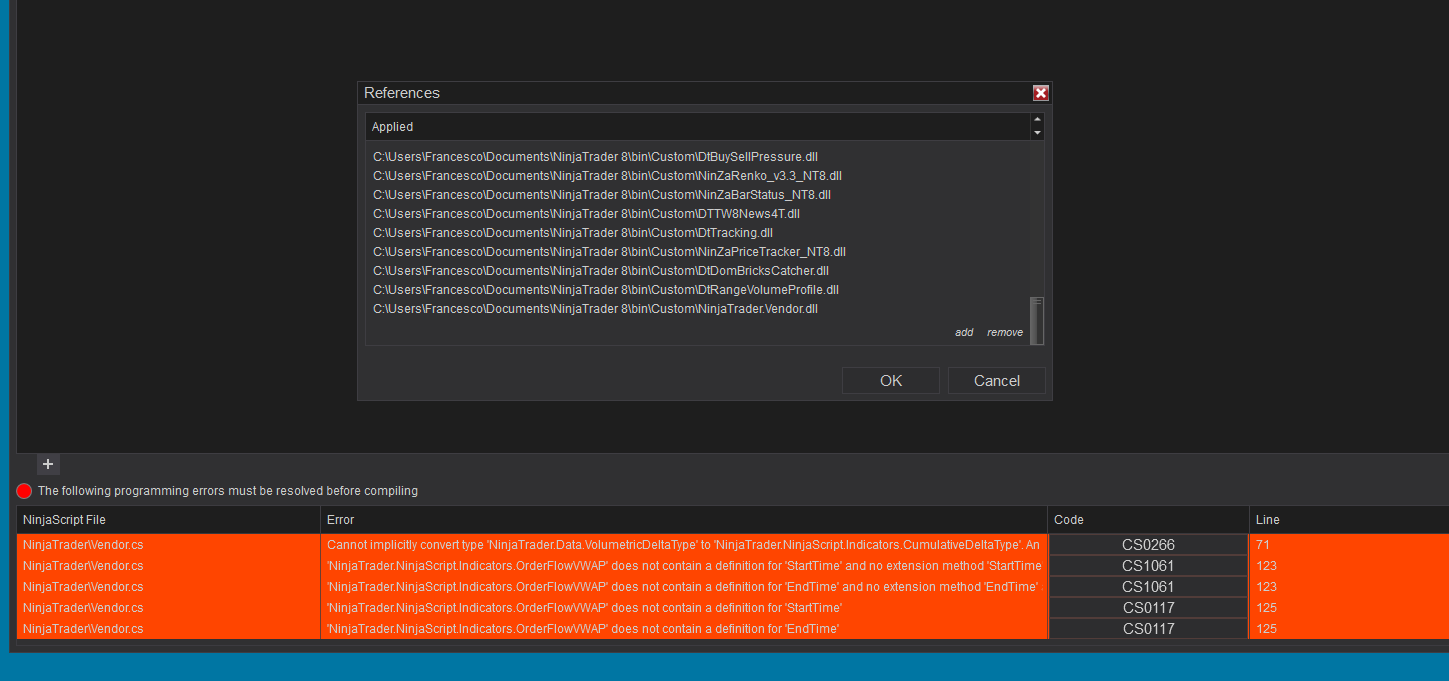Select the EndTime extension method error message

click(x=684, y=587)
